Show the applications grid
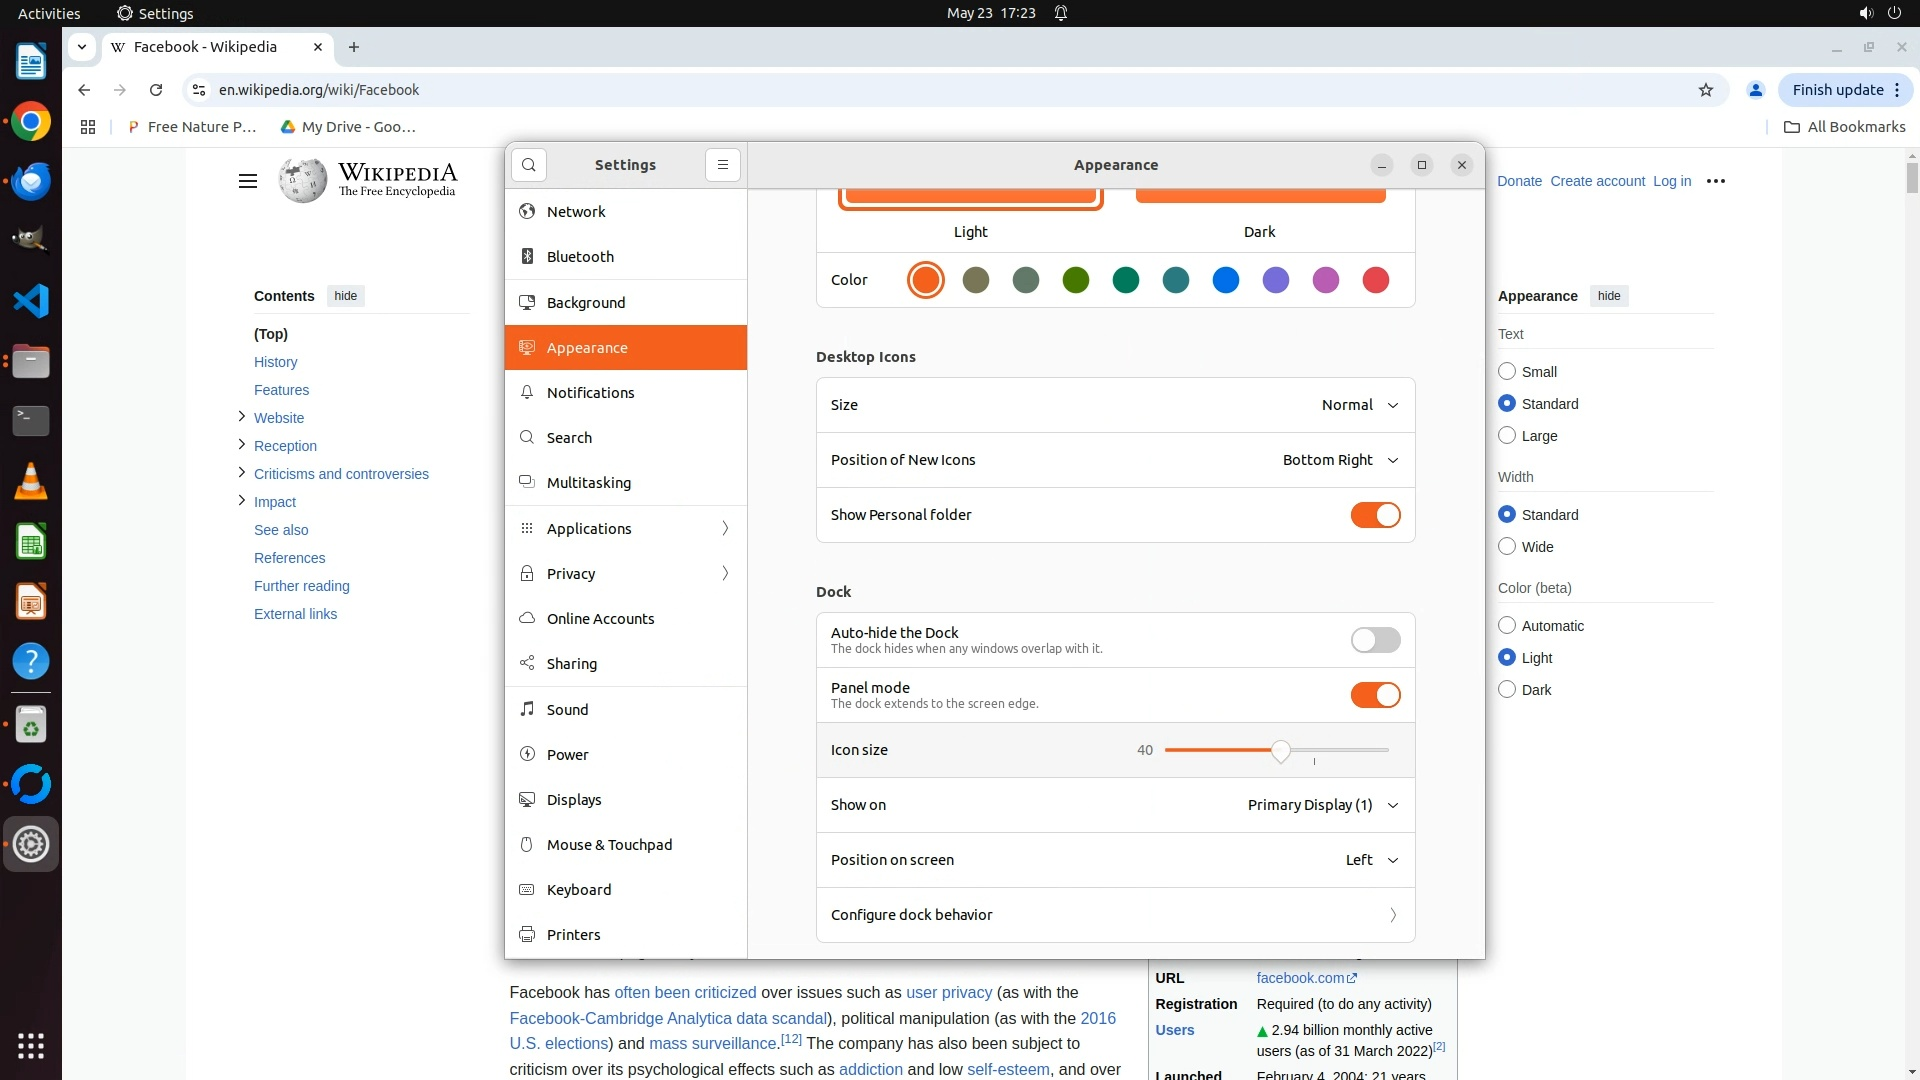Viewport: 1920px width, 1080px height. point(31,1046)
